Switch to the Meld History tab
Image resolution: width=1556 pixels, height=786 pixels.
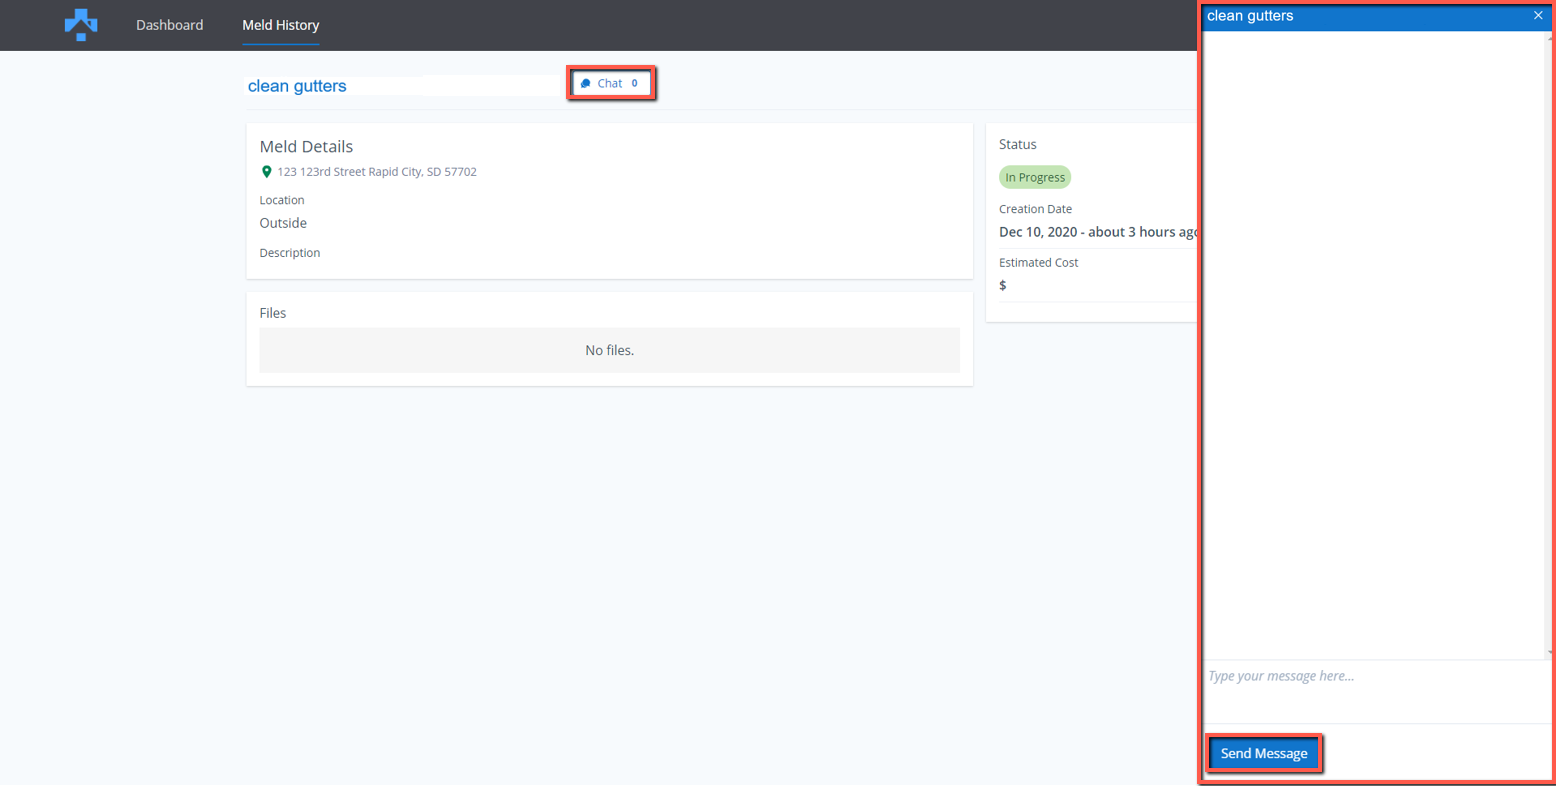(x=280, y=25)
